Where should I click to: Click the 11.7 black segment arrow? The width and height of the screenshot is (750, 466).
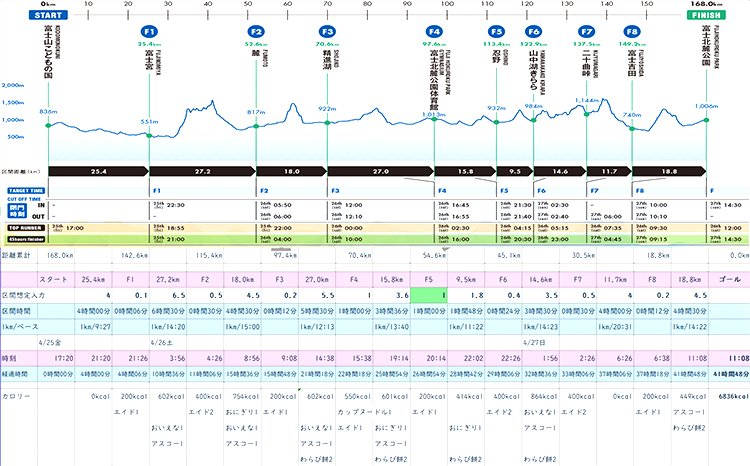(x=609, y=171)
